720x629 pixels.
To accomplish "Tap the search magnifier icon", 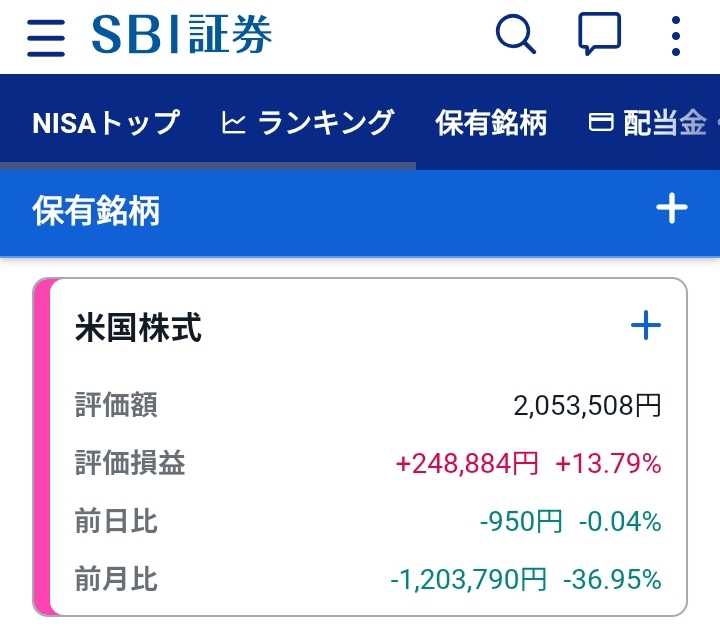I will tap(516, 34).
